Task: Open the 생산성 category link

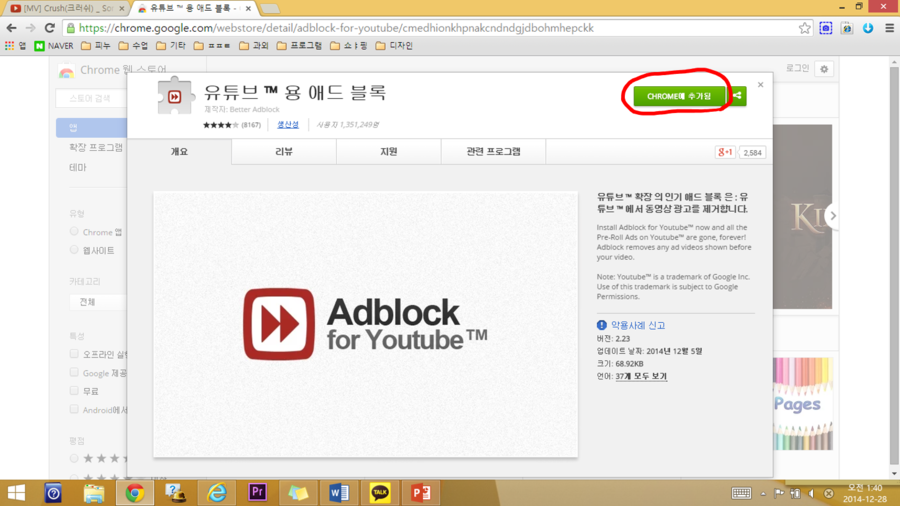Action: pyautogui.click(x=288, y=124)
